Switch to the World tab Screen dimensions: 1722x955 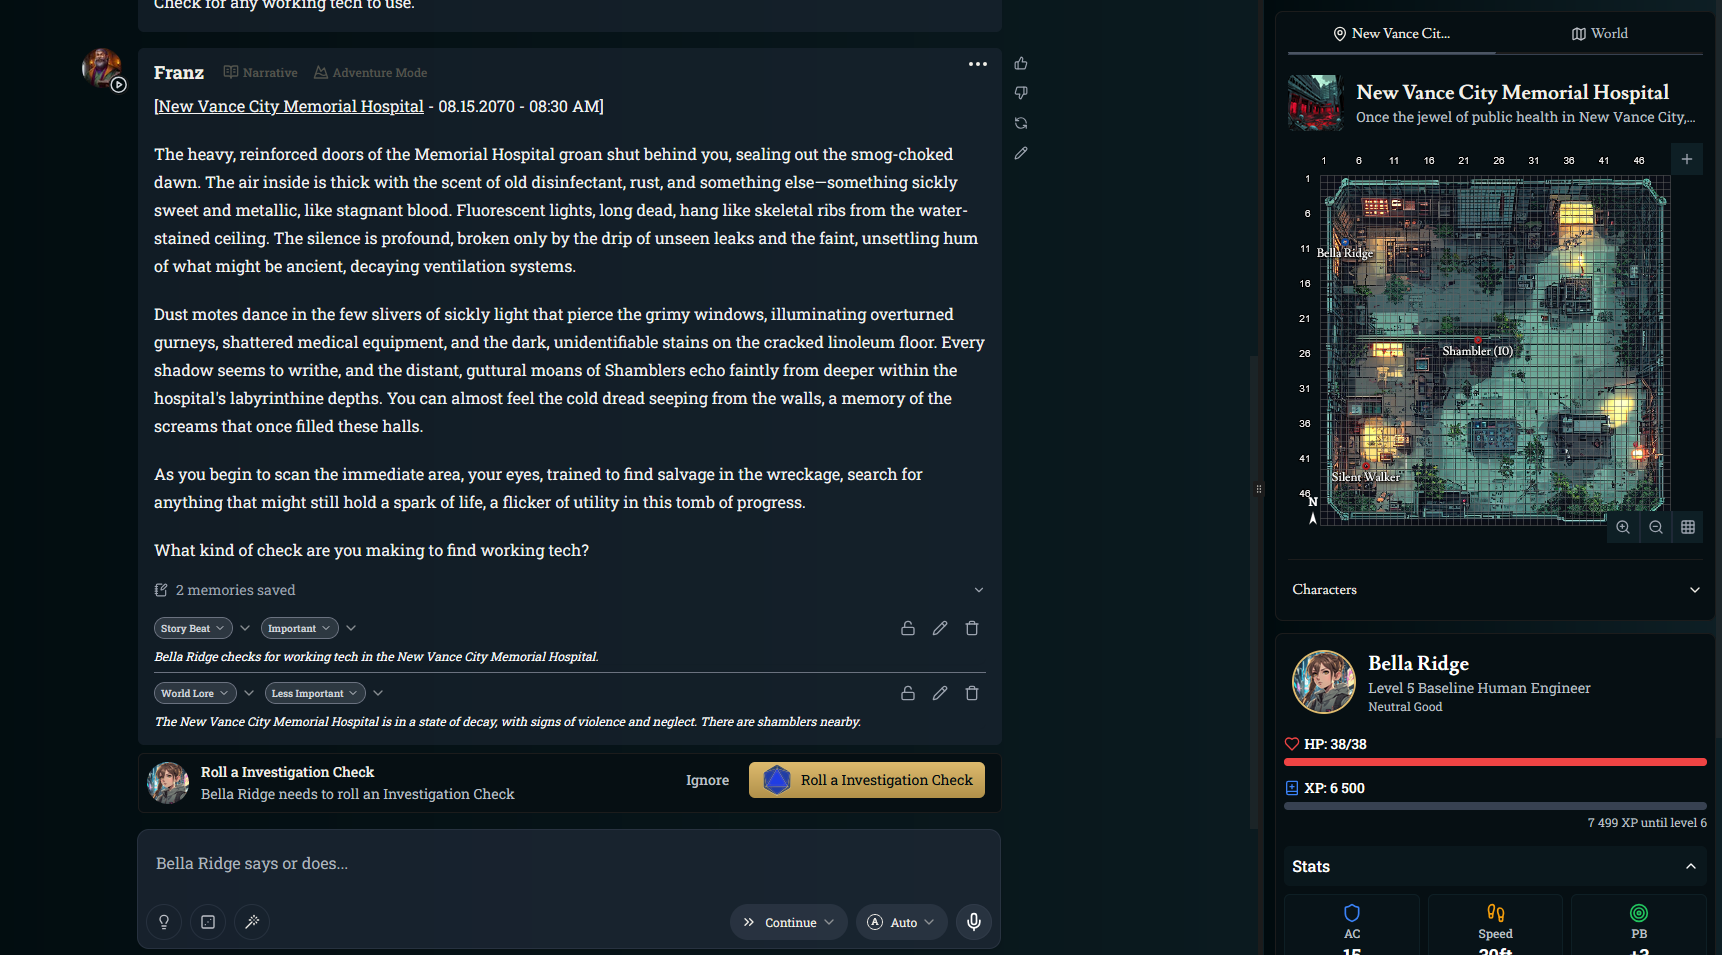coord(1600,34)
